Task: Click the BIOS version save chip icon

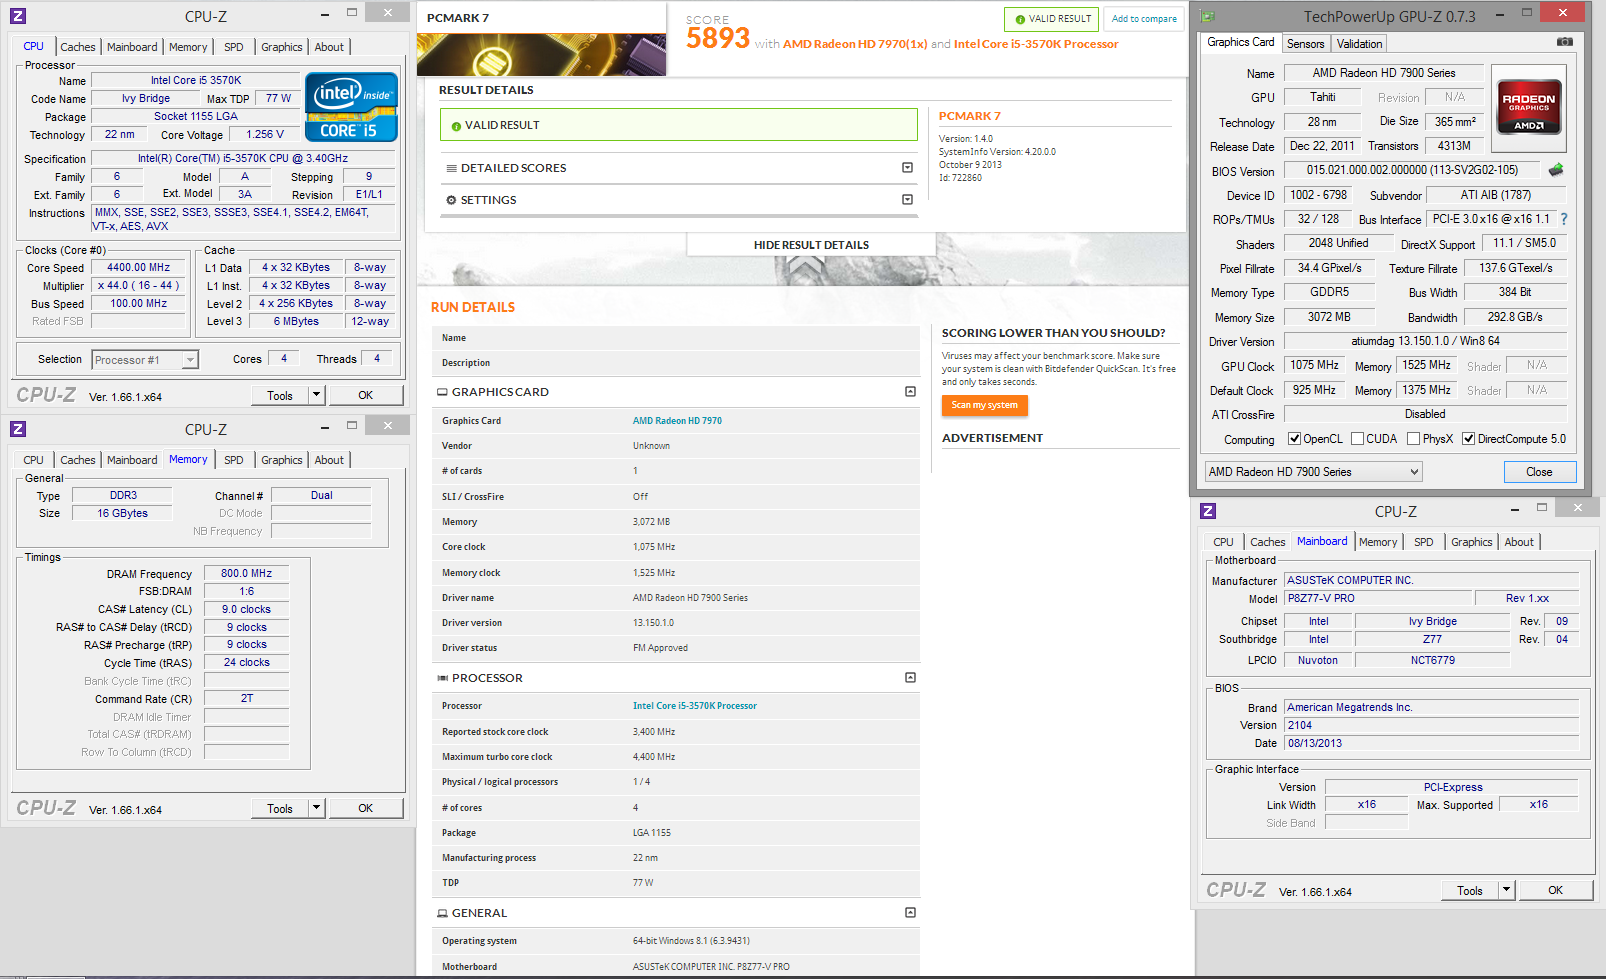Action: click(x=1556, y=170)
